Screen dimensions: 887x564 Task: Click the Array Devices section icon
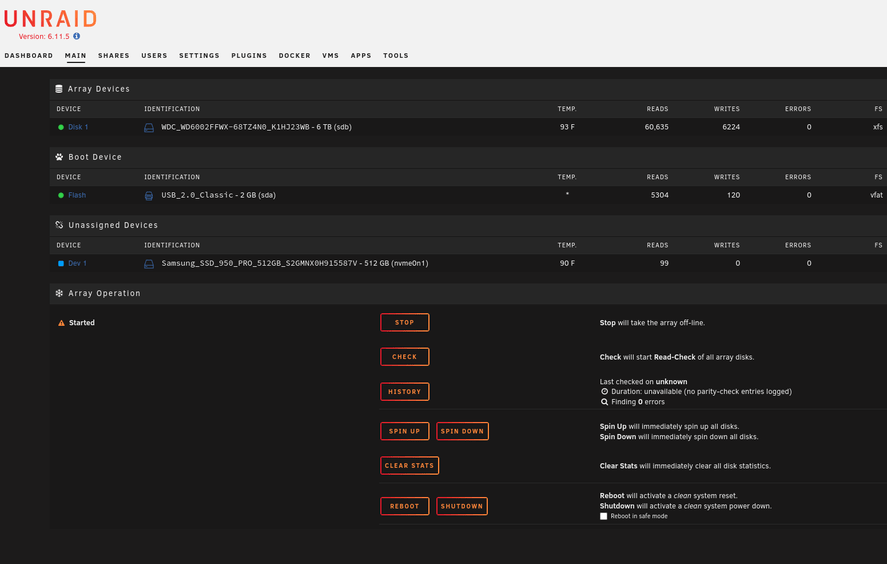(x=59, y=89)
